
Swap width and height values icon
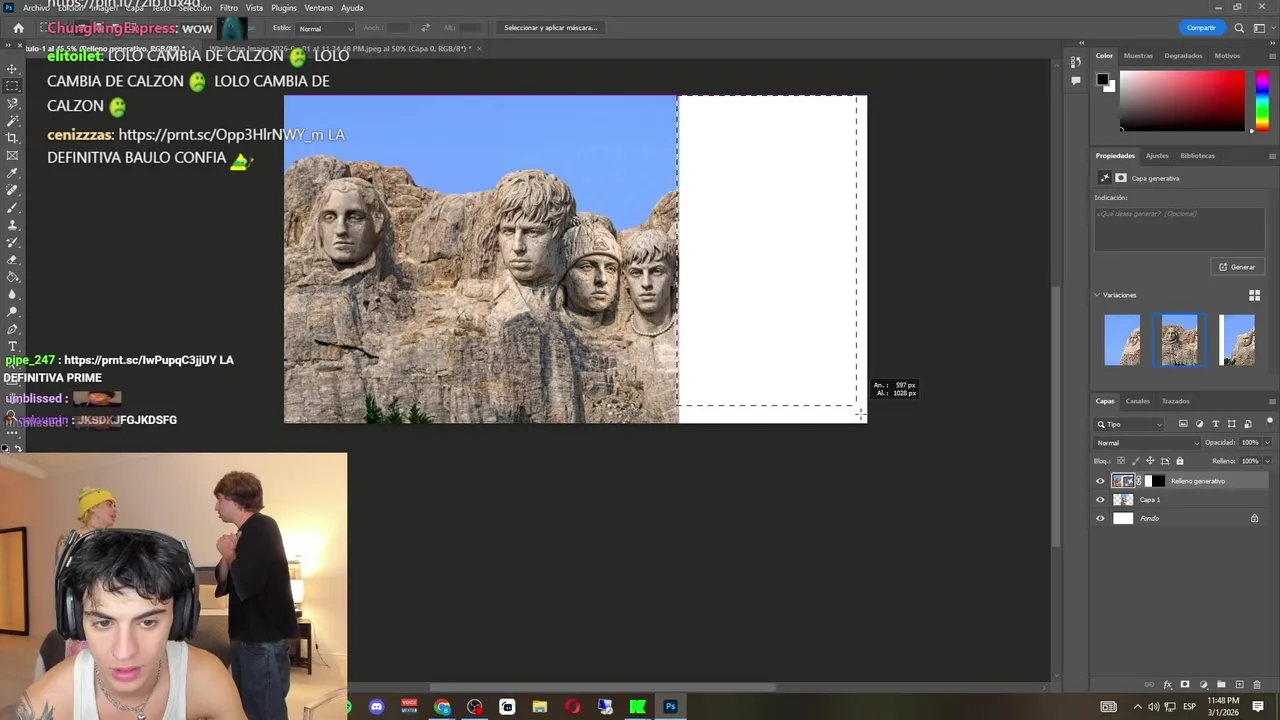(425, 28)
